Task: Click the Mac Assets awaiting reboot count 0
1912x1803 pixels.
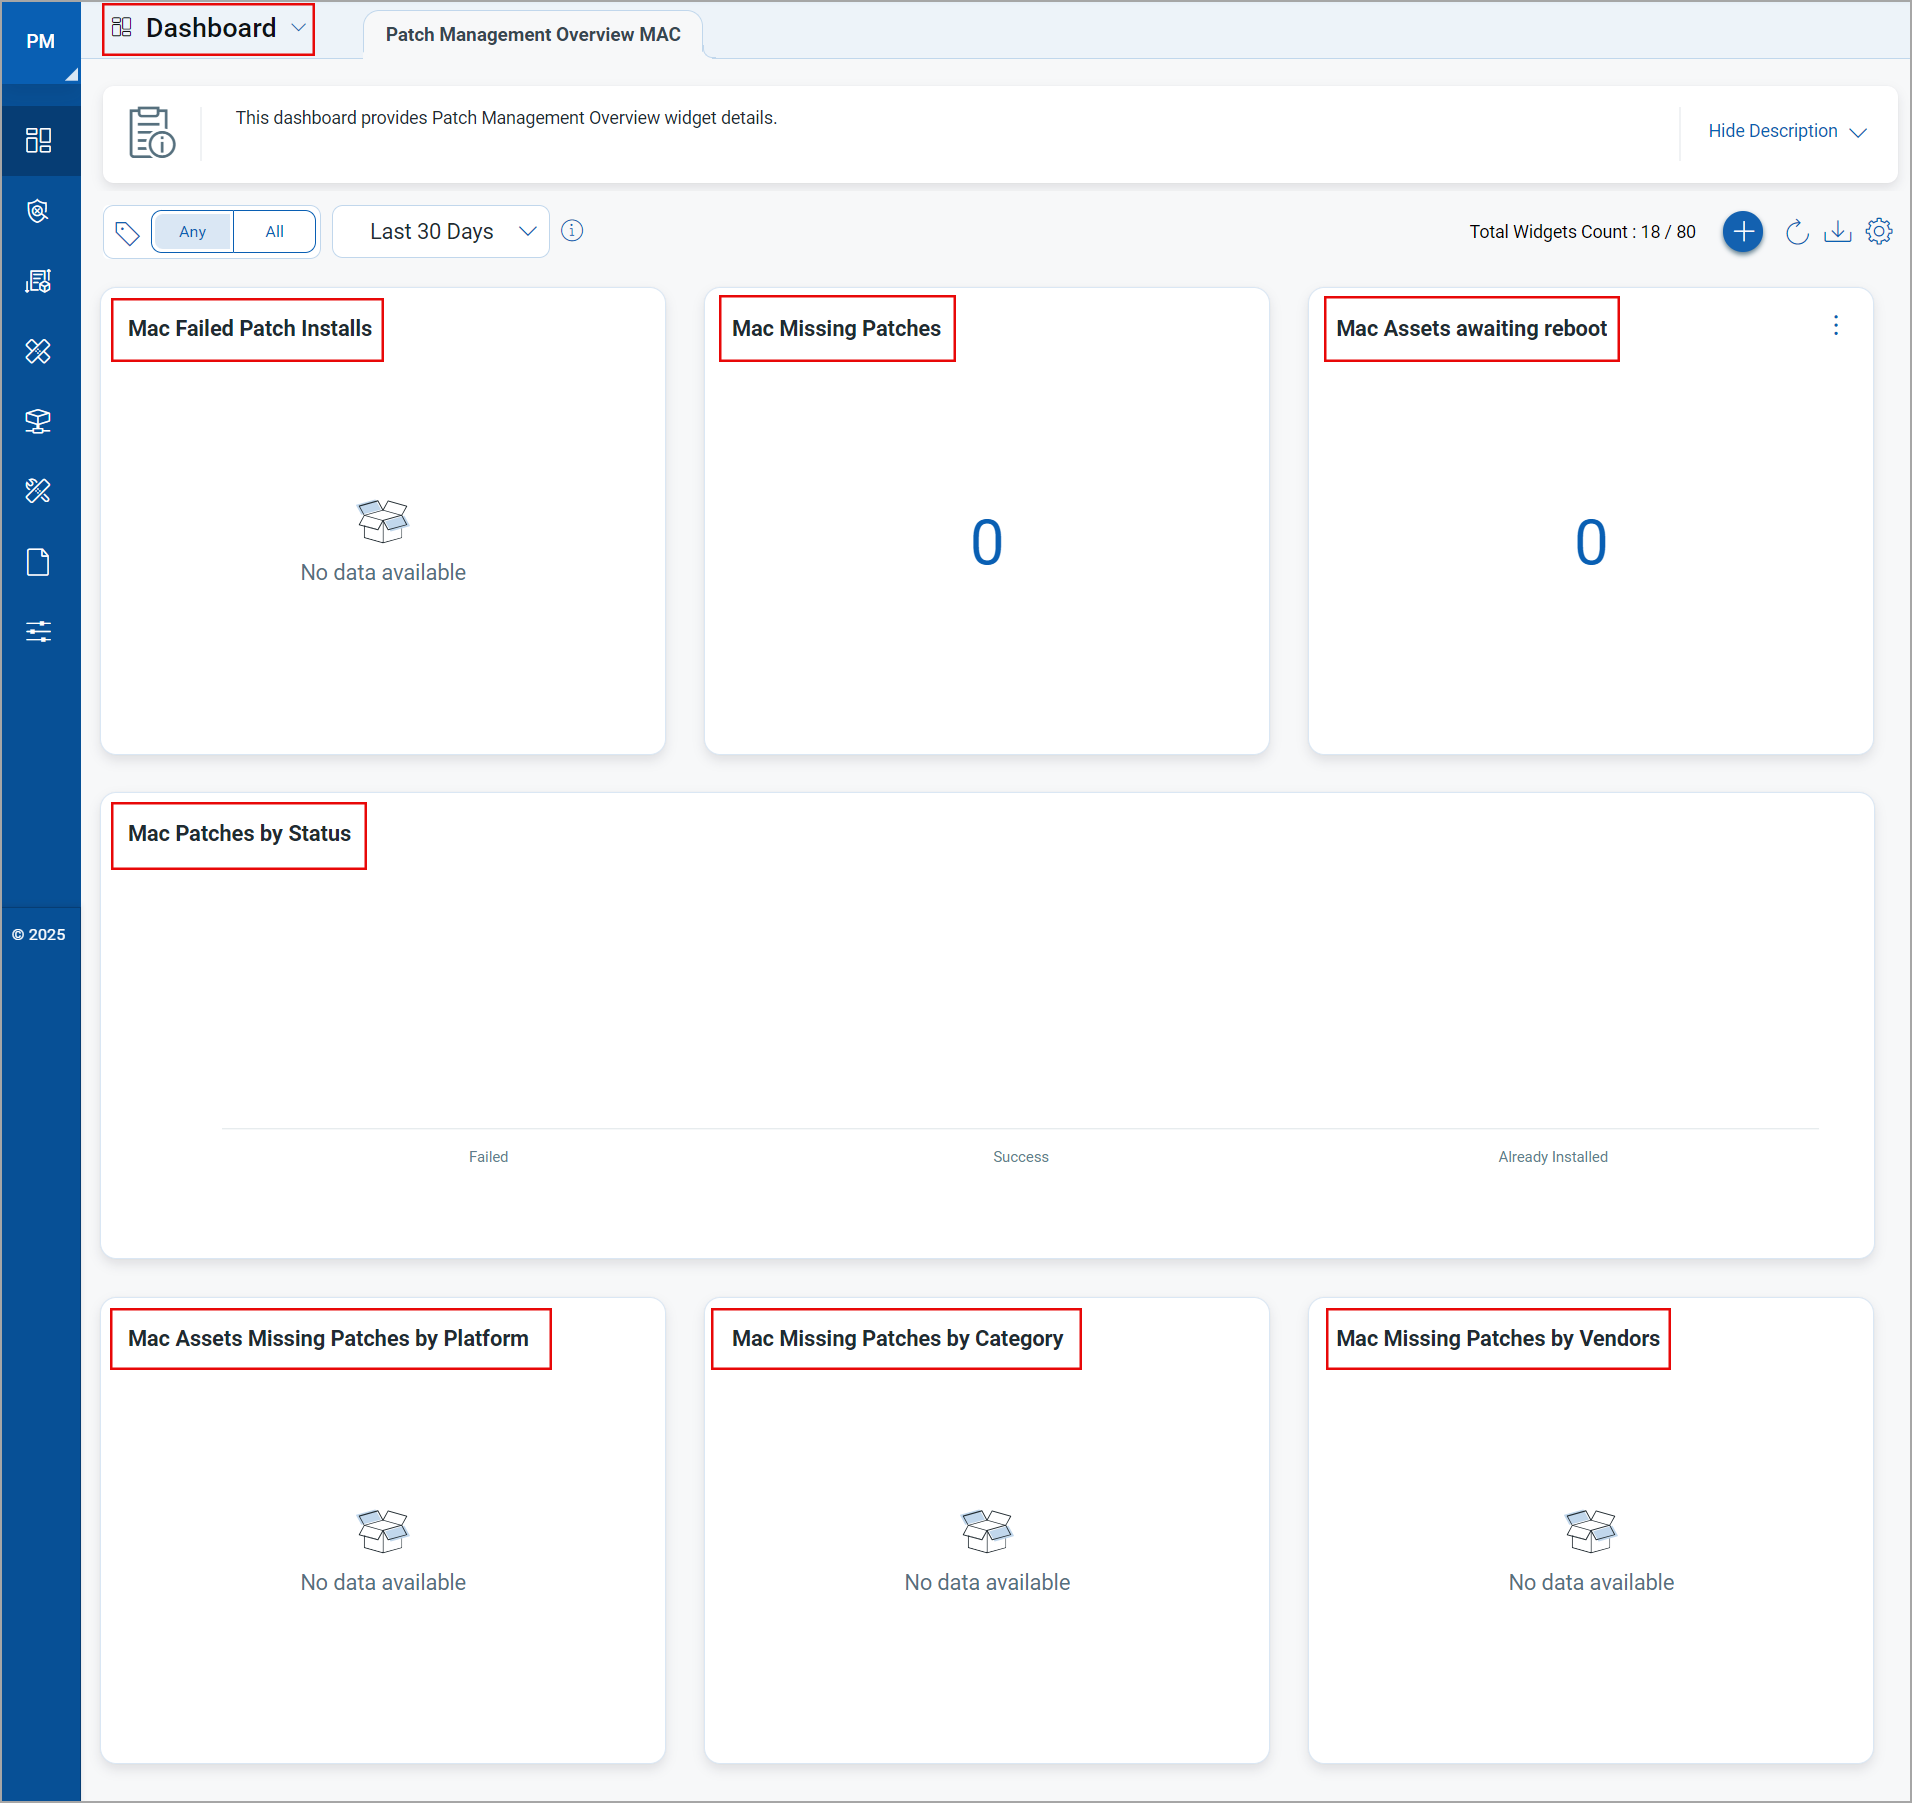Action: [x=1591, y=543]
